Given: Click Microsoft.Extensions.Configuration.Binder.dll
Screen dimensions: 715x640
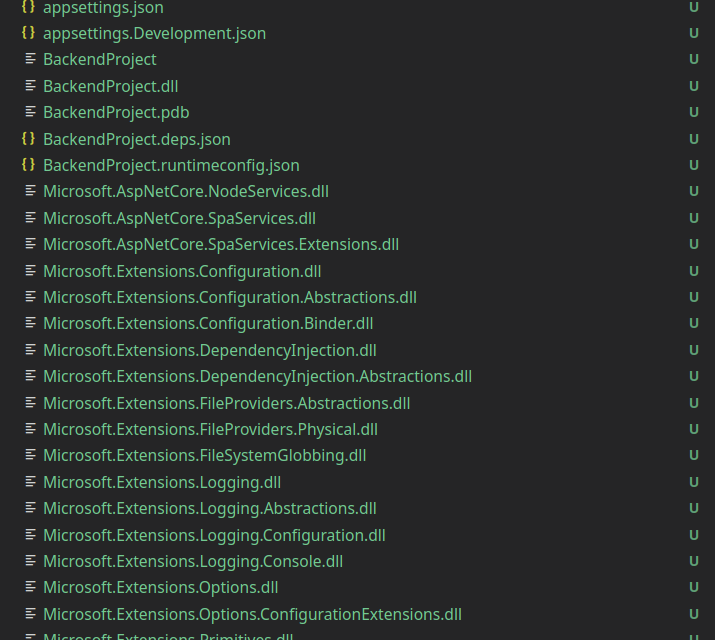Looking at the screenshot, I should [x=207, y=323].
